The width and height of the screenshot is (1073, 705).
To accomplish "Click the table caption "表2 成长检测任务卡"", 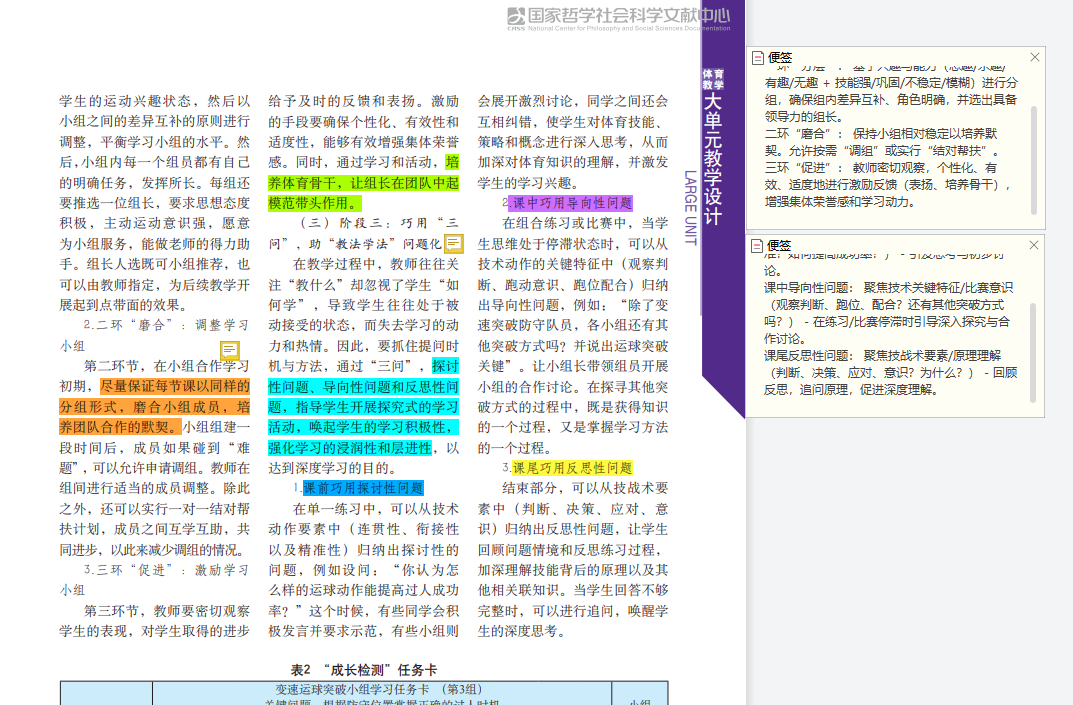I will click(x=364, y=670).
